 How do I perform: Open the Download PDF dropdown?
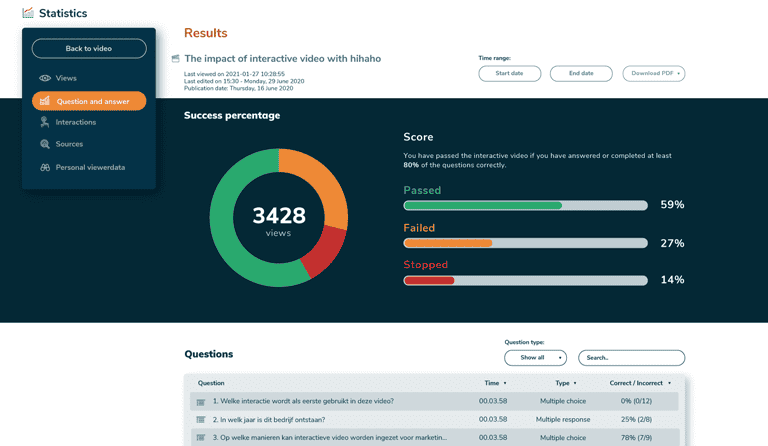click(x=653, y=73)
